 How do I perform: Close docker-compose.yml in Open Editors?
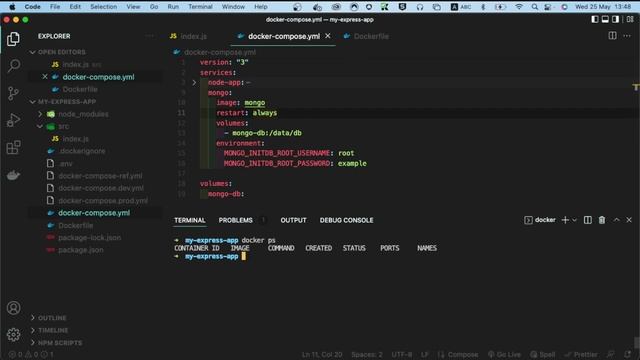pos(45,77)
